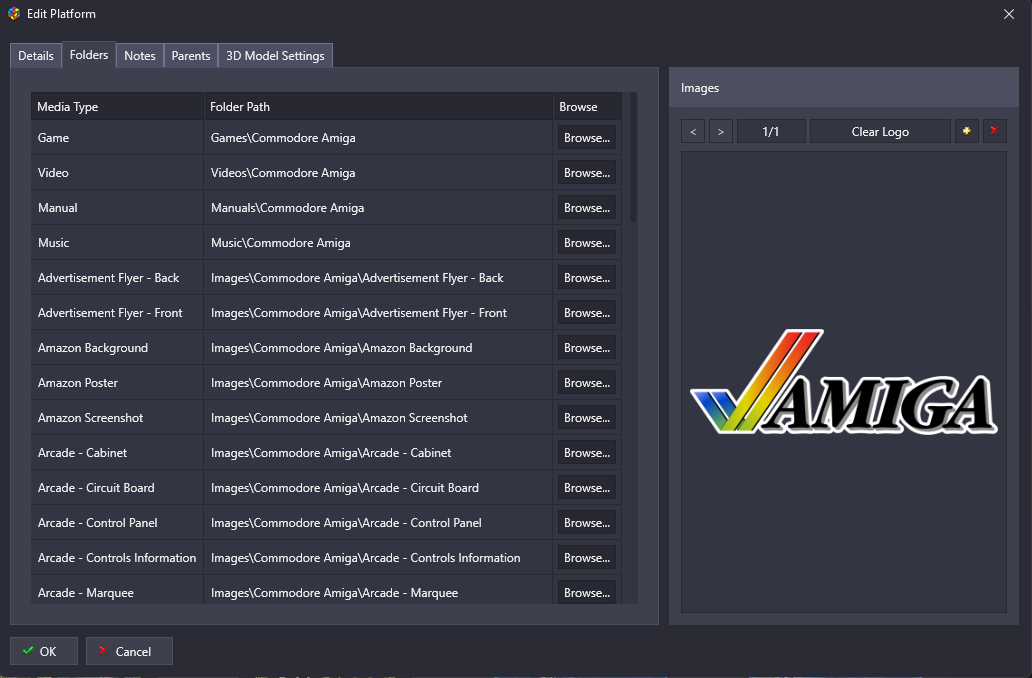Click the folders list vertical scrollbar

coord(633,157)
